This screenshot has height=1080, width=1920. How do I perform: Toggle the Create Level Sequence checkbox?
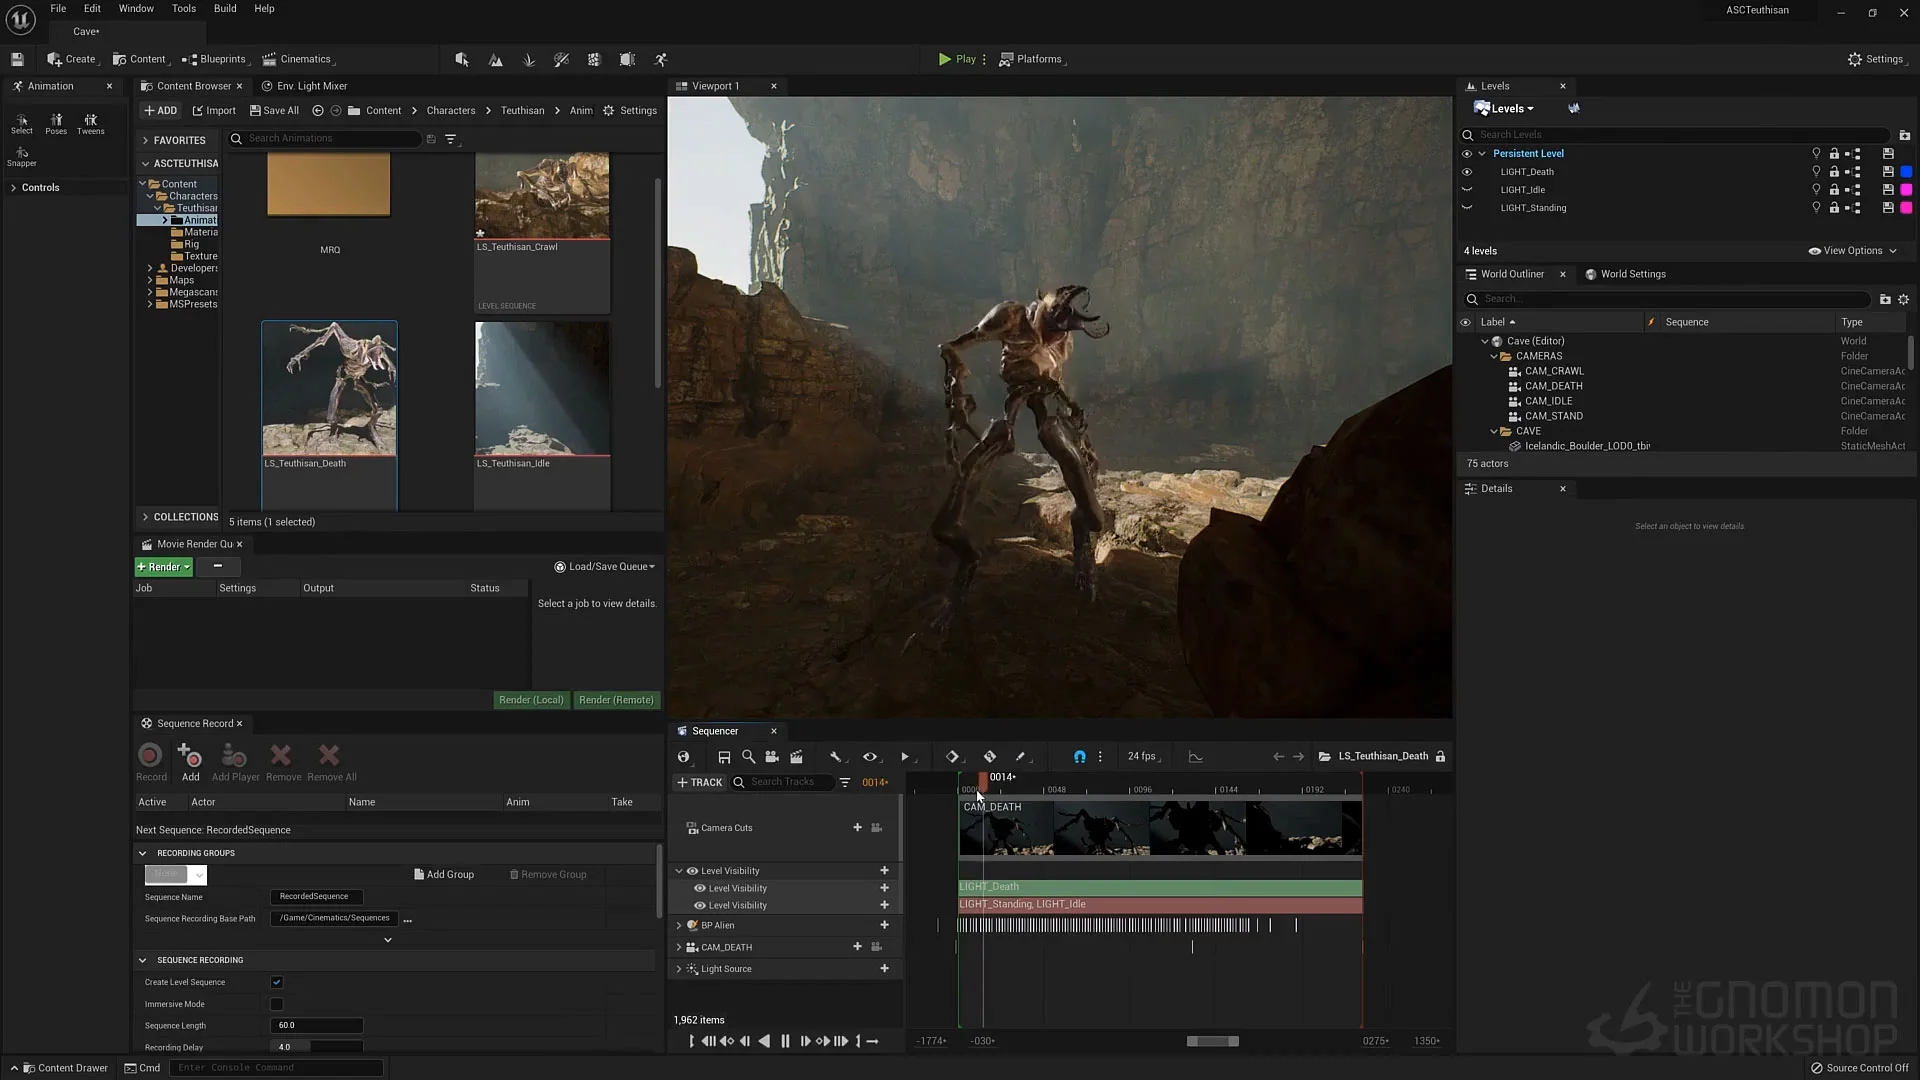277,983
